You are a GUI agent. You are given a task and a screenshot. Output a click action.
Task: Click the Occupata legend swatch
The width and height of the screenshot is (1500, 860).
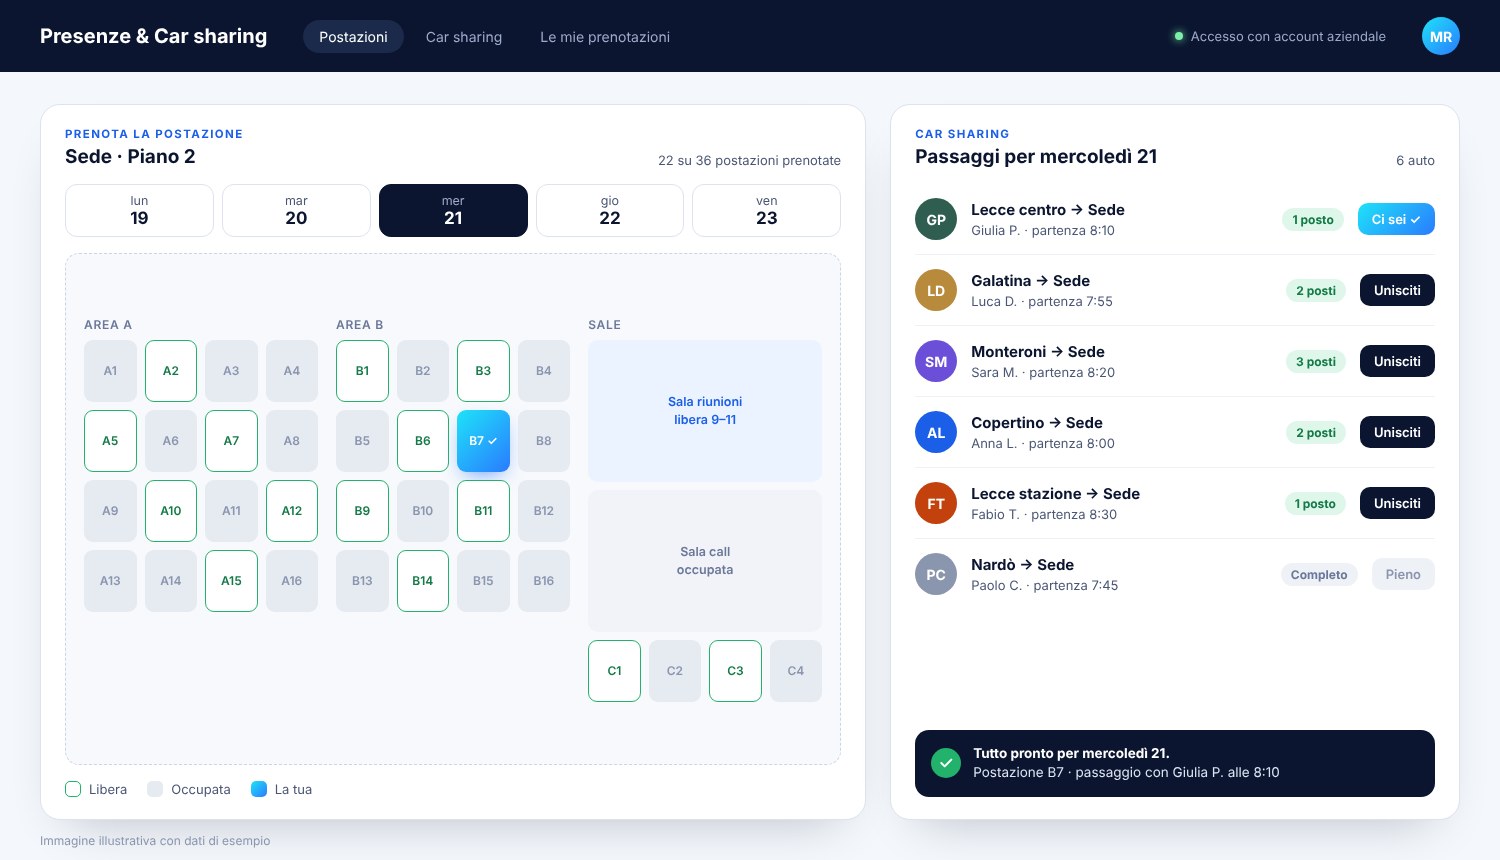click(x=155, y=789)
